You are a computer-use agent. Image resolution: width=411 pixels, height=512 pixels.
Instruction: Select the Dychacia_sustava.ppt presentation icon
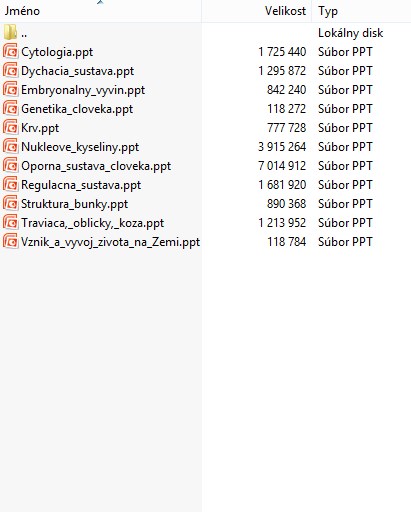pyautogui.click(x=10, y=71)
